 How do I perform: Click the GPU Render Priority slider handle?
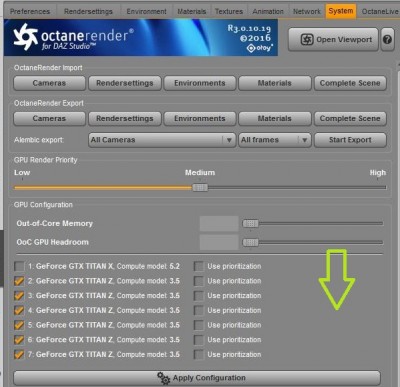pos(200,188)
